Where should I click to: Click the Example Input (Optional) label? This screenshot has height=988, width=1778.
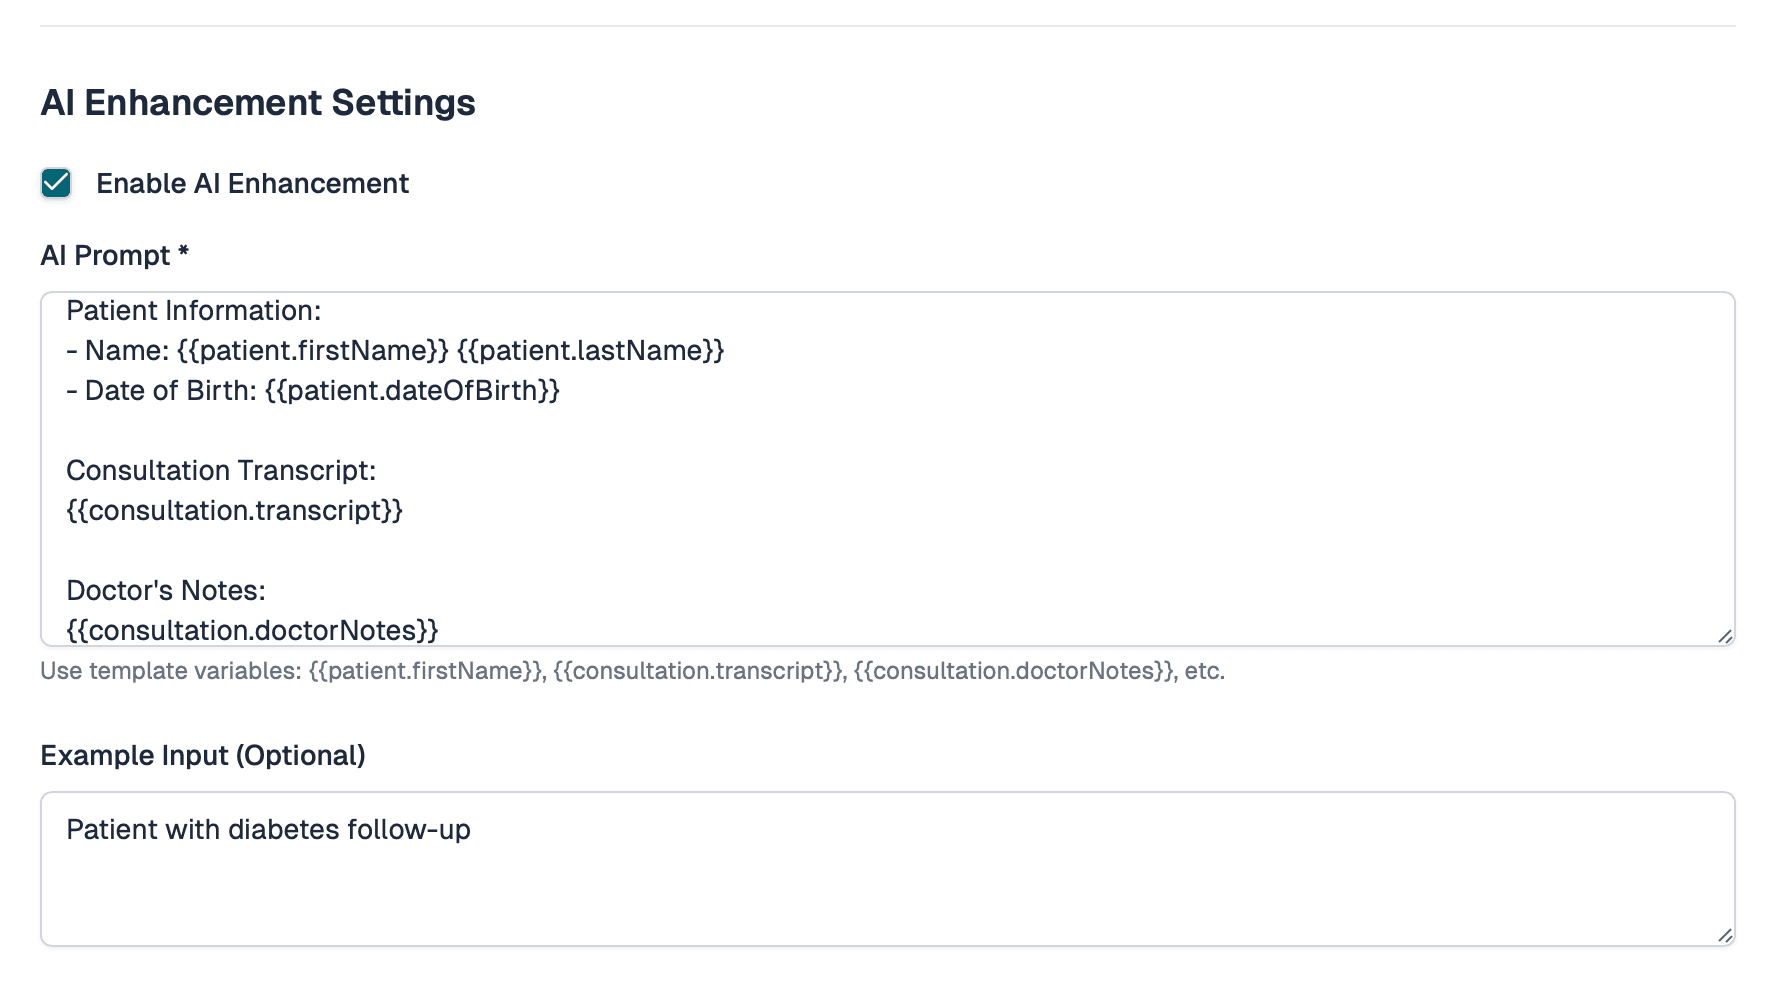[x=203, y=756]
